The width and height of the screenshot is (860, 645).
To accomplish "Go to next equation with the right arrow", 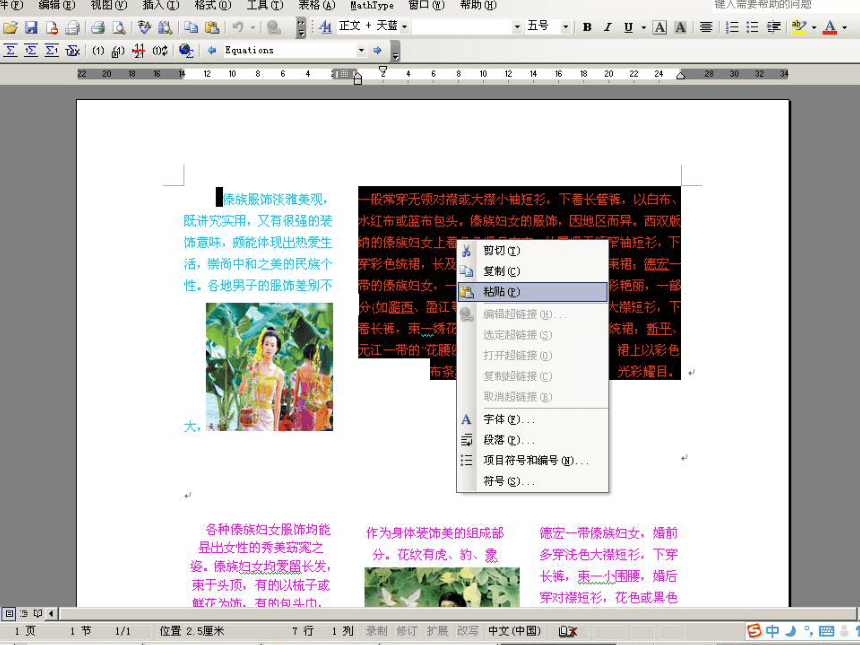I will coord(377,50).
